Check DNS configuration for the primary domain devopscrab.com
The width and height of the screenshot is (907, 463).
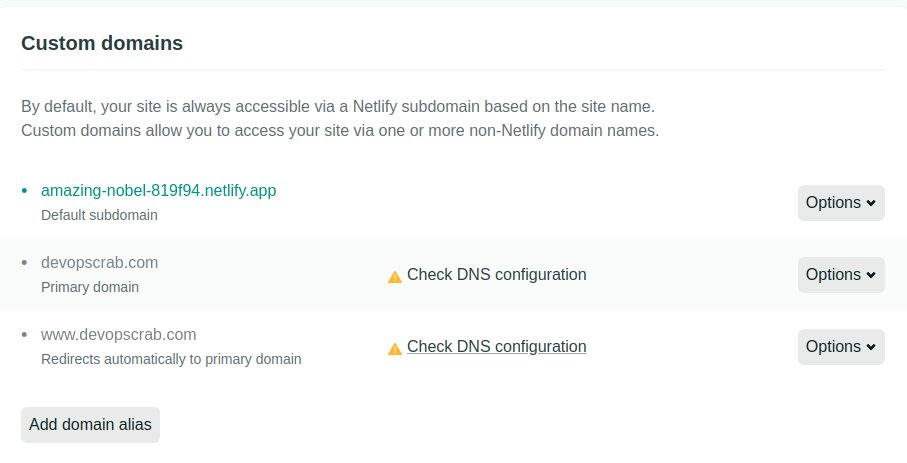pyautogui.click(x=496, y=274)
